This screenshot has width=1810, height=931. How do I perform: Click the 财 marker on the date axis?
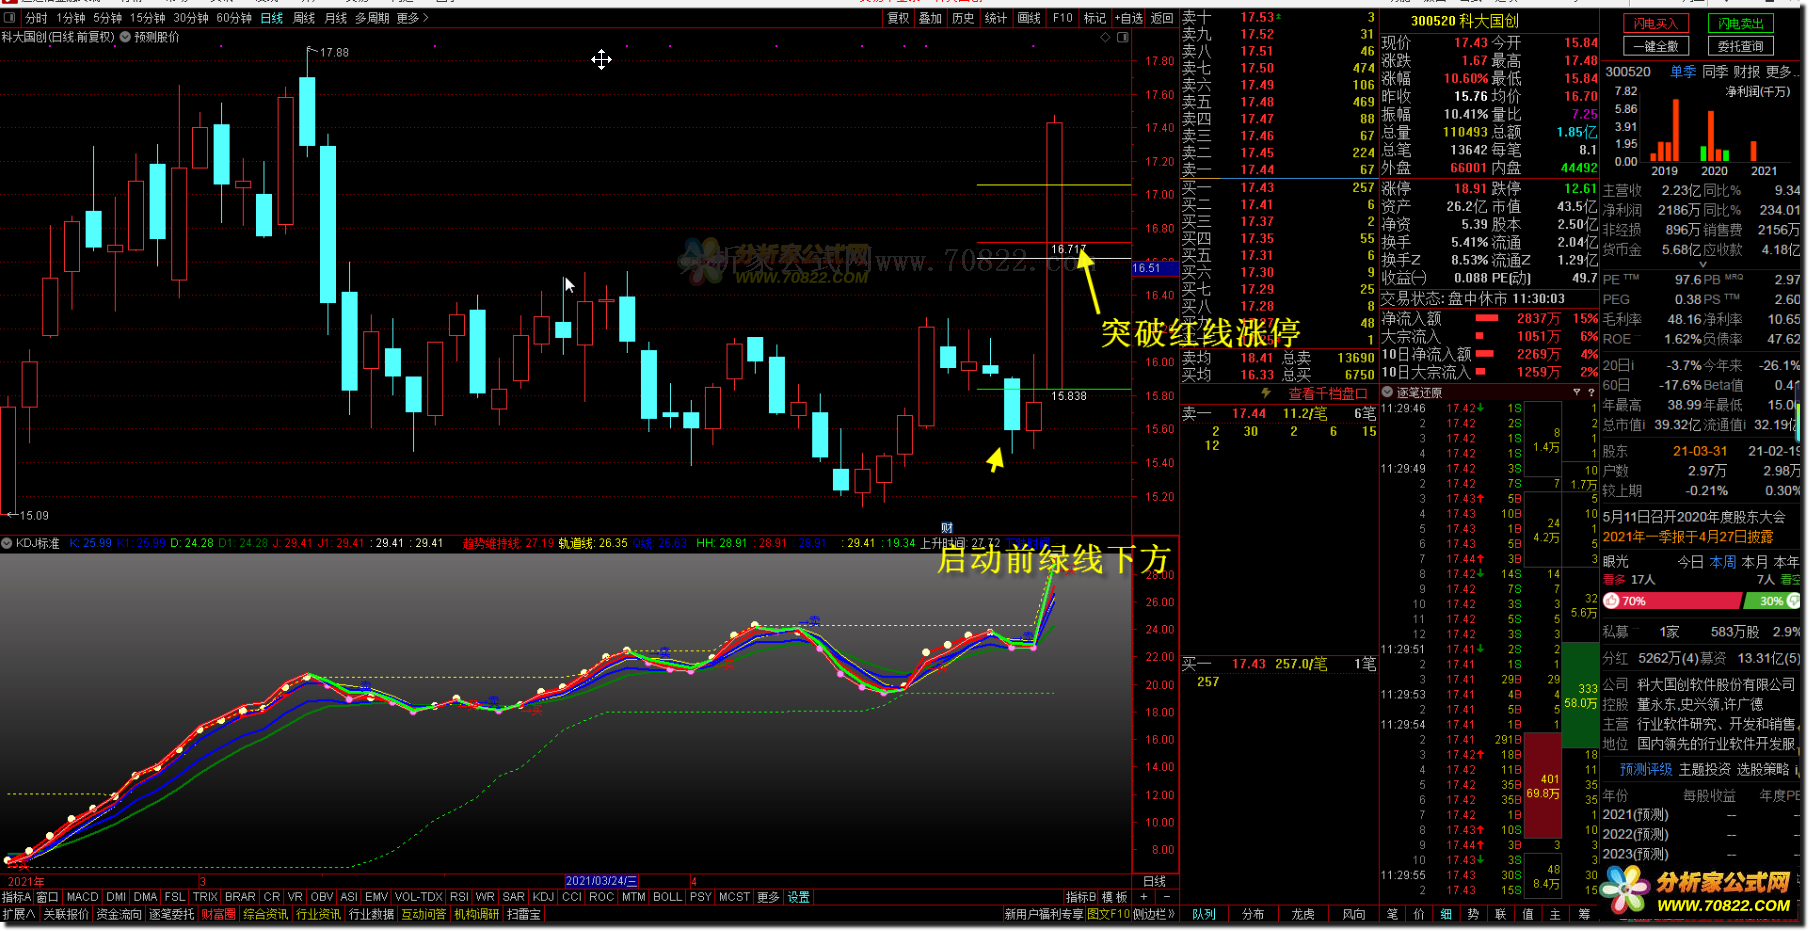(x=947, y=528)
